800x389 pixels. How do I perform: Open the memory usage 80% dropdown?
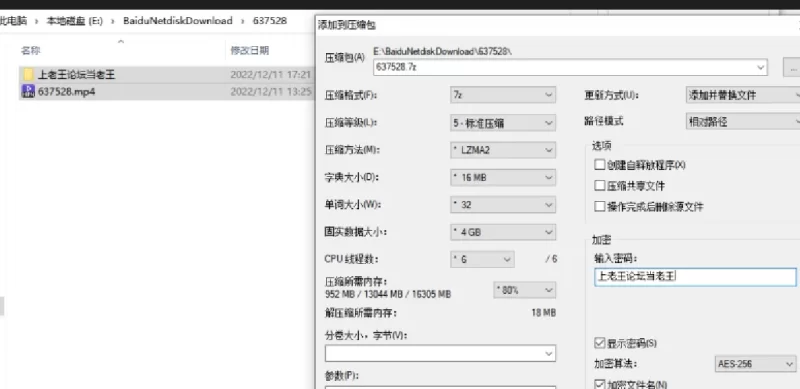(x=524, y=290)
